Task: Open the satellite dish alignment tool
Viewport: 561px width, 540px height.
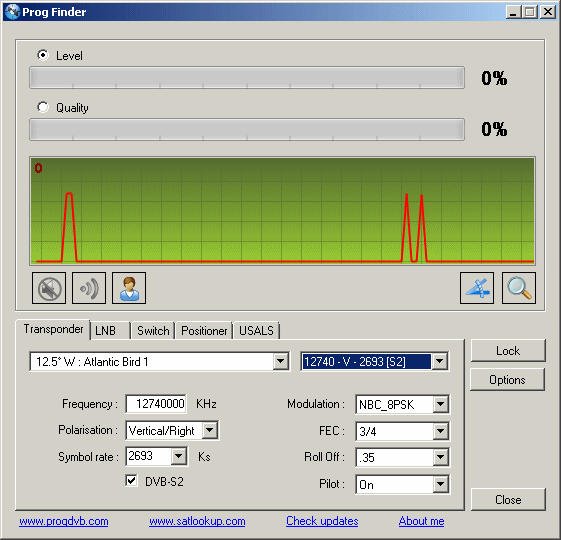Action: [477, 288]
